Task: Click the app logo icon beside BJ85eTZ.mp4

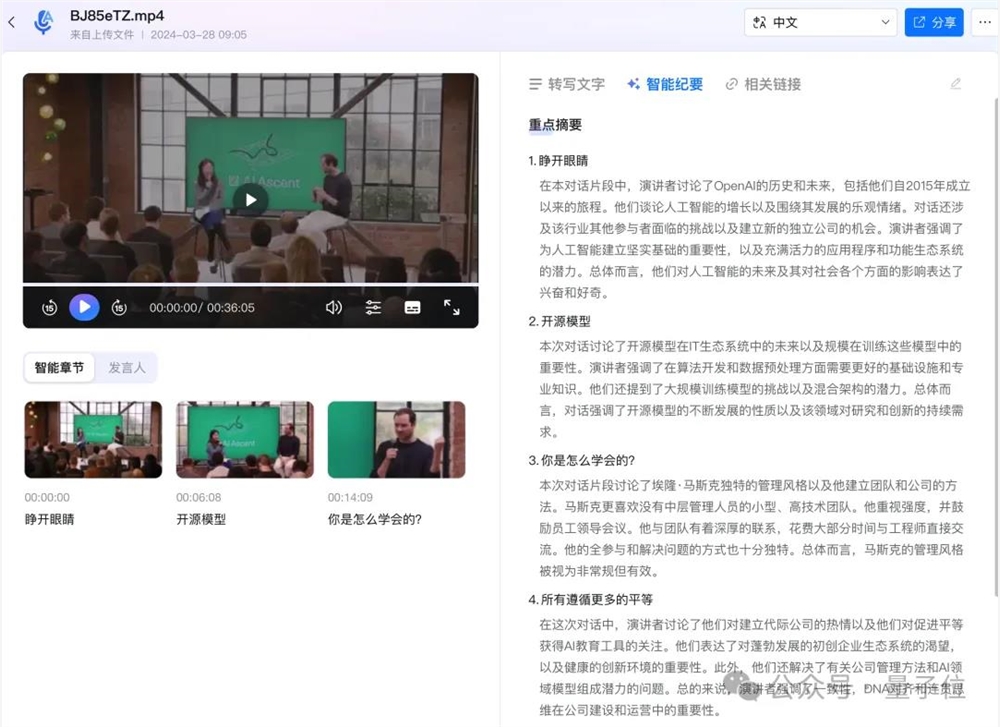Action: [42, 22]
